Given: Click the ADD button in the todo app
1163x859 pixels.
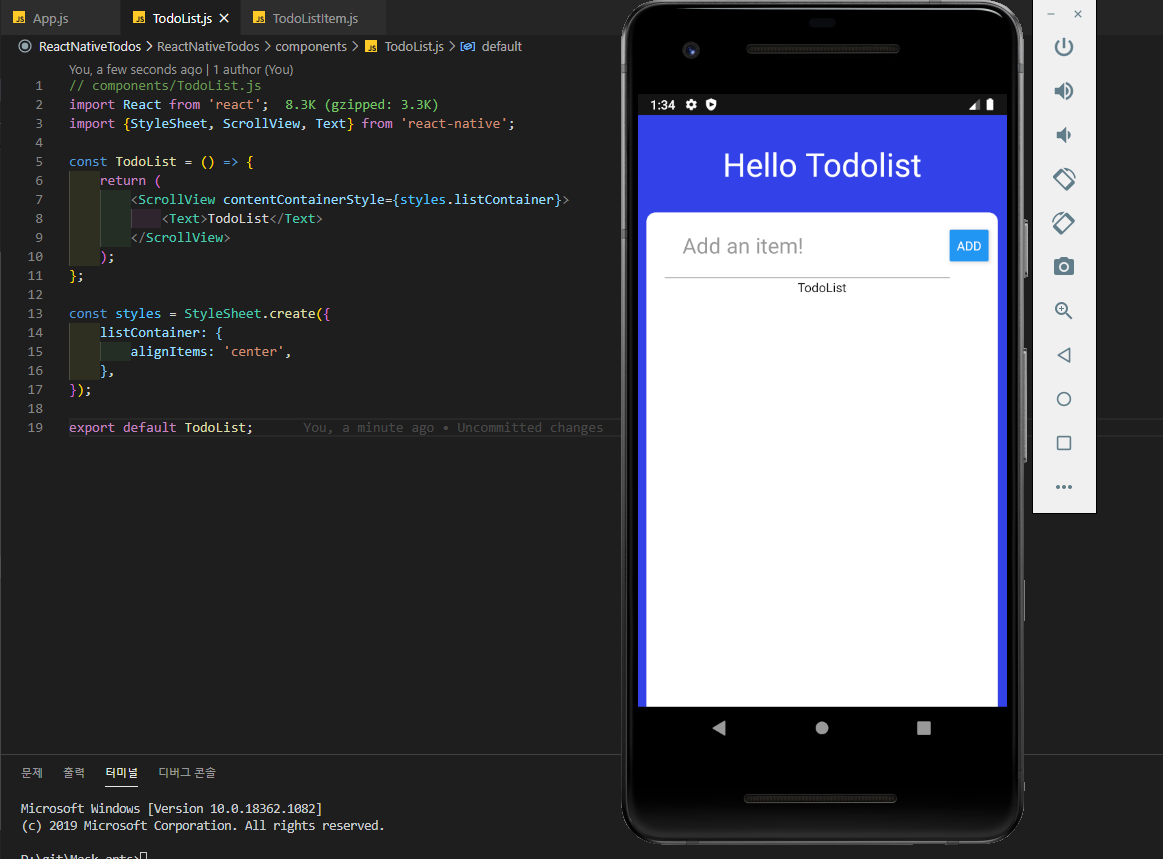Looking at the screenshot, I should pos(968,245).
